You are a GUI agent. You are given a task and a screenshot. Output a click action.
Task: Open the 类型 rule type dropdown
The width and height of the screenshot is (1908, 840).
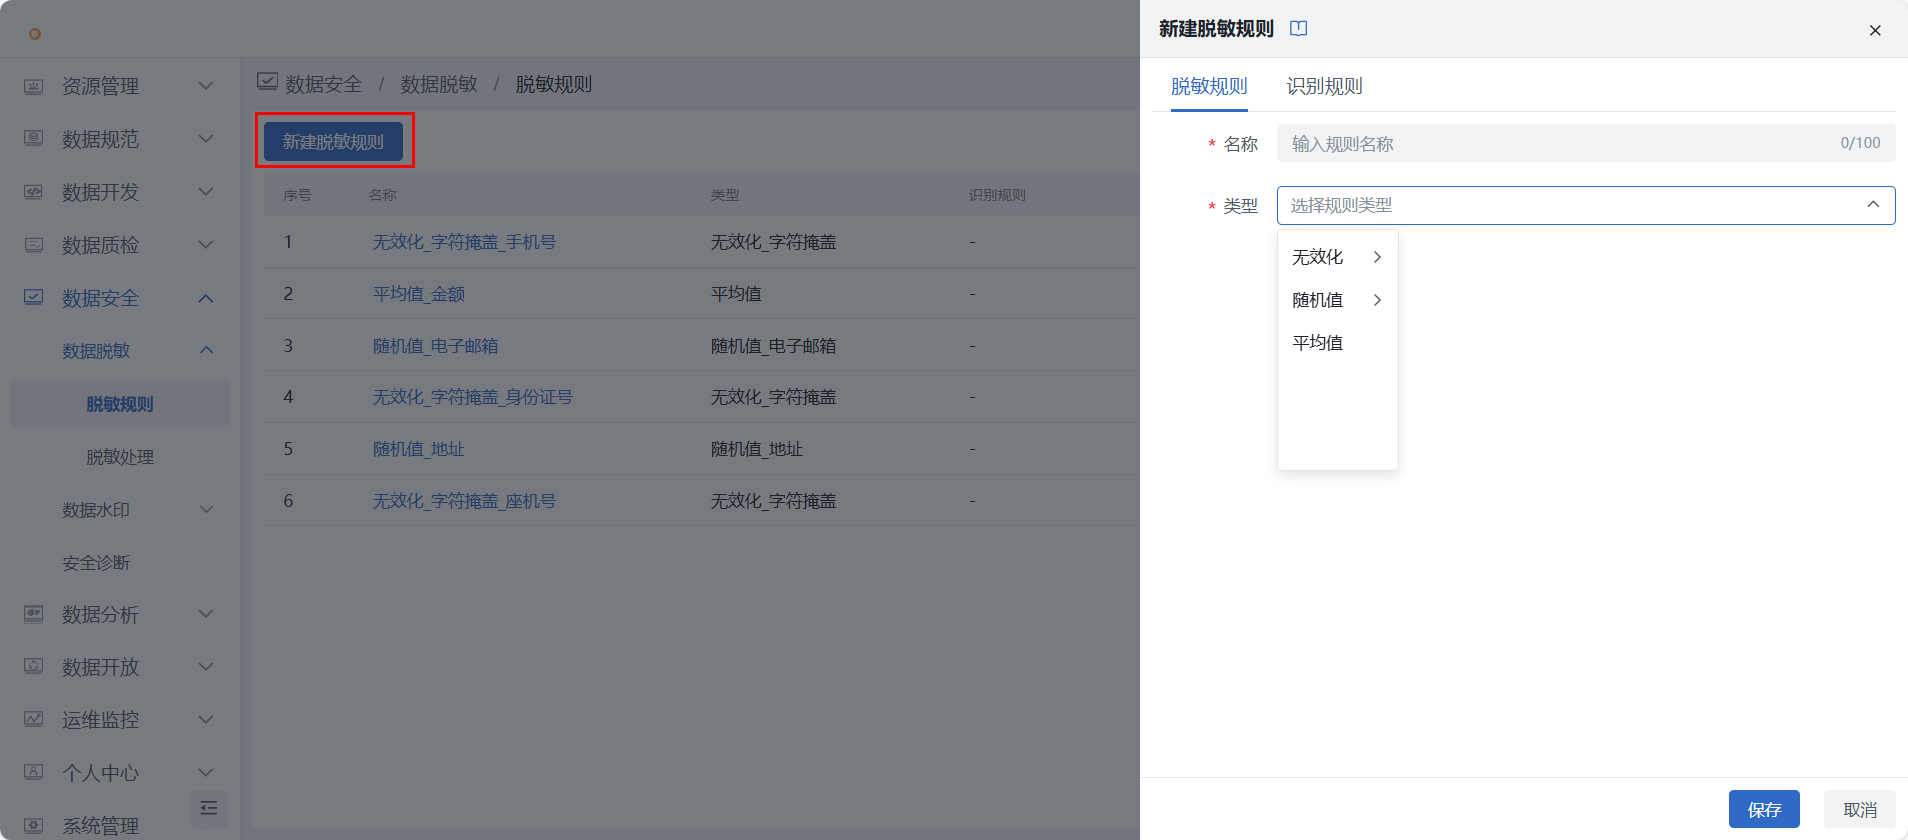(x=1586, y=205)
